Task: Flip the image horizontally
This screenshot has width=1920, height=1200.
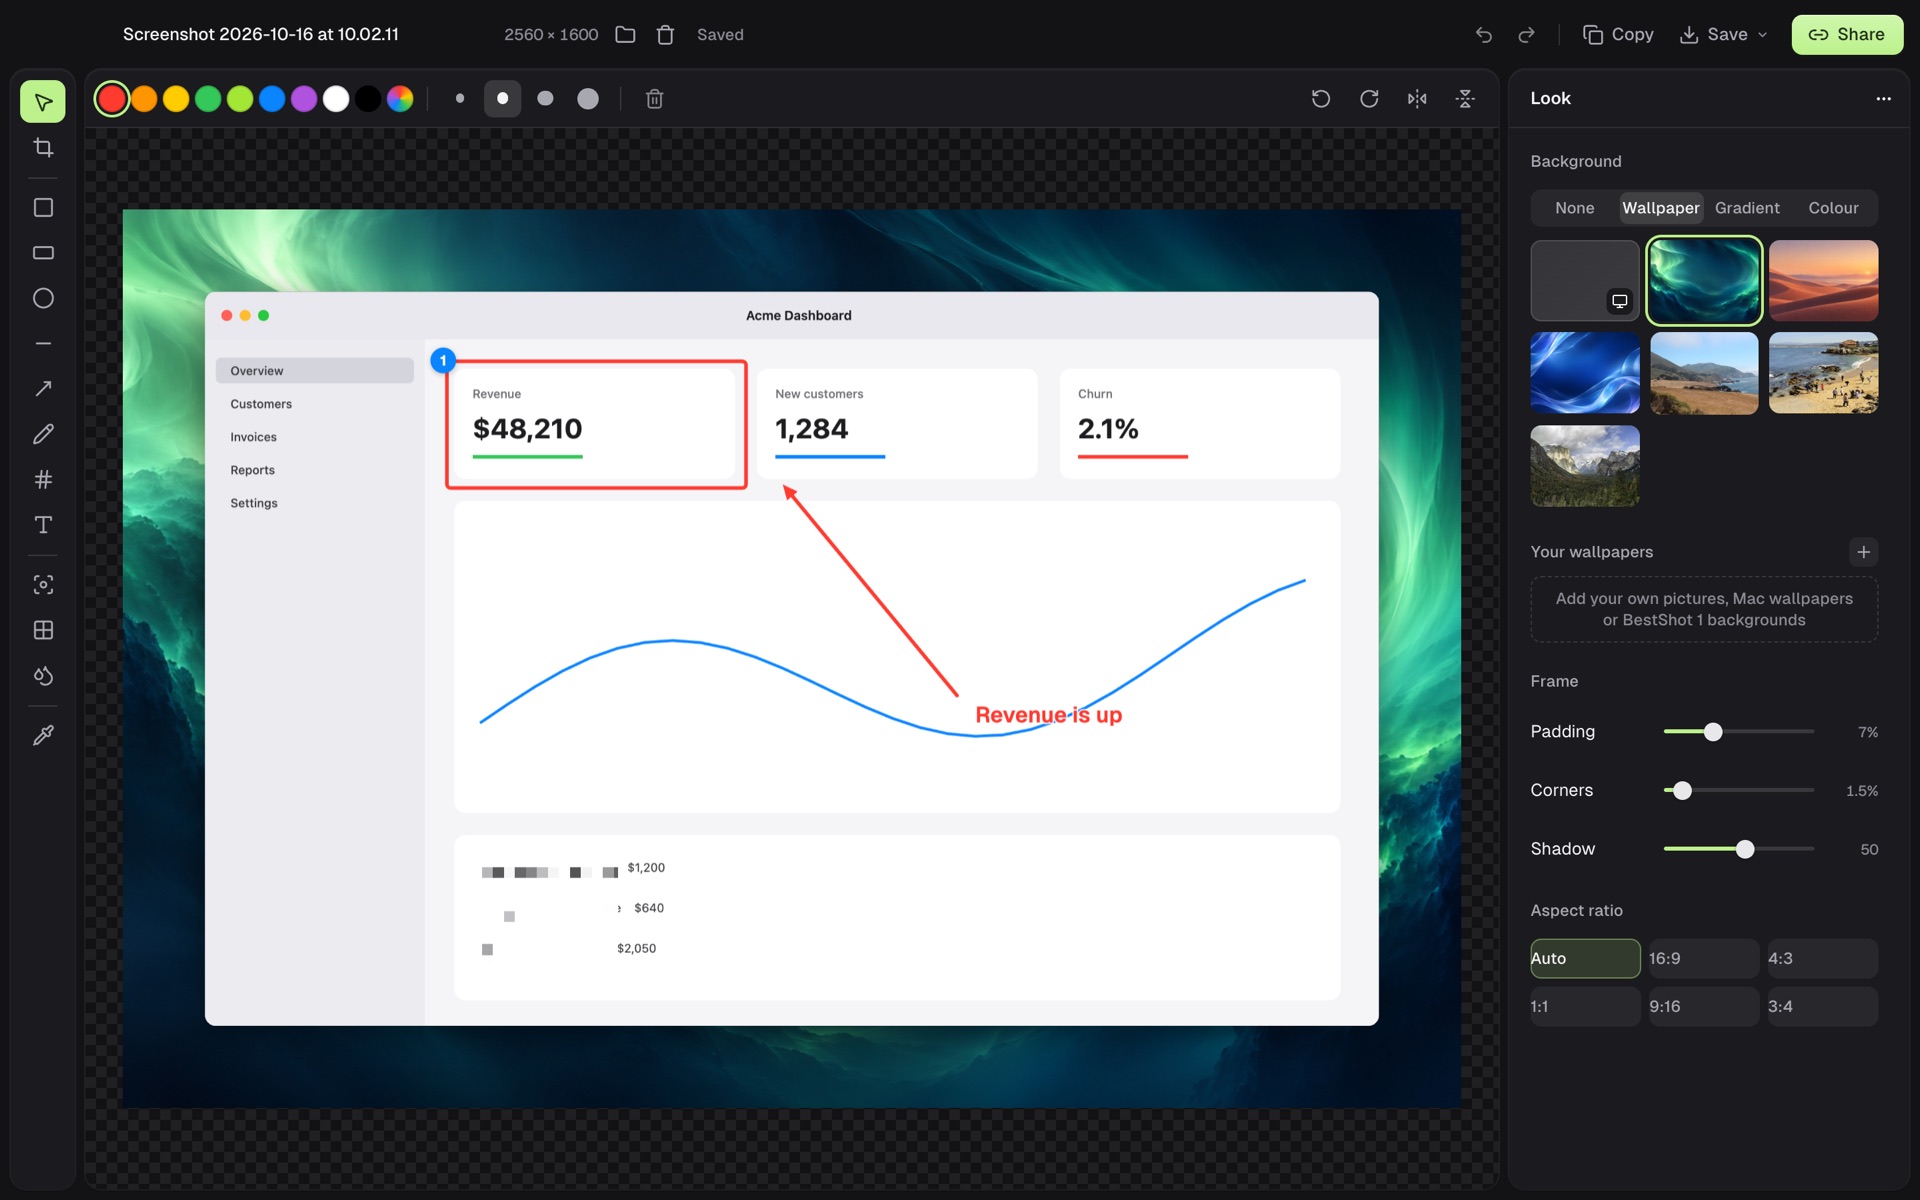Action: coord(1417,99)
